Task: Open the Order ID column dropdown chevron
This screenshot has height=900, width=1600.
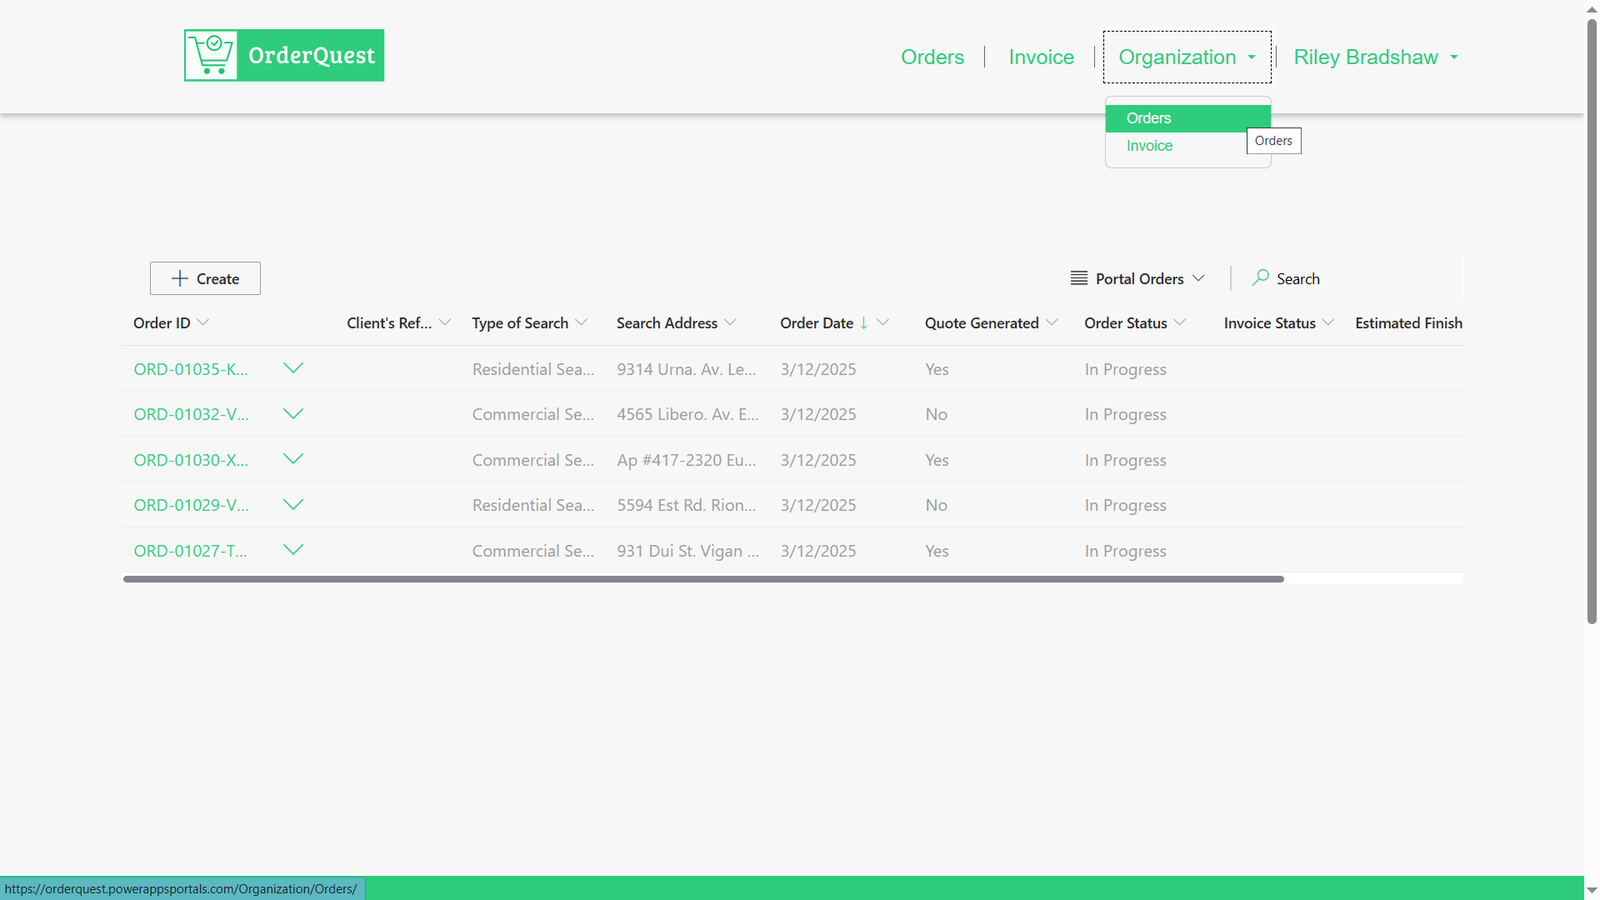Action: [203, 322]
